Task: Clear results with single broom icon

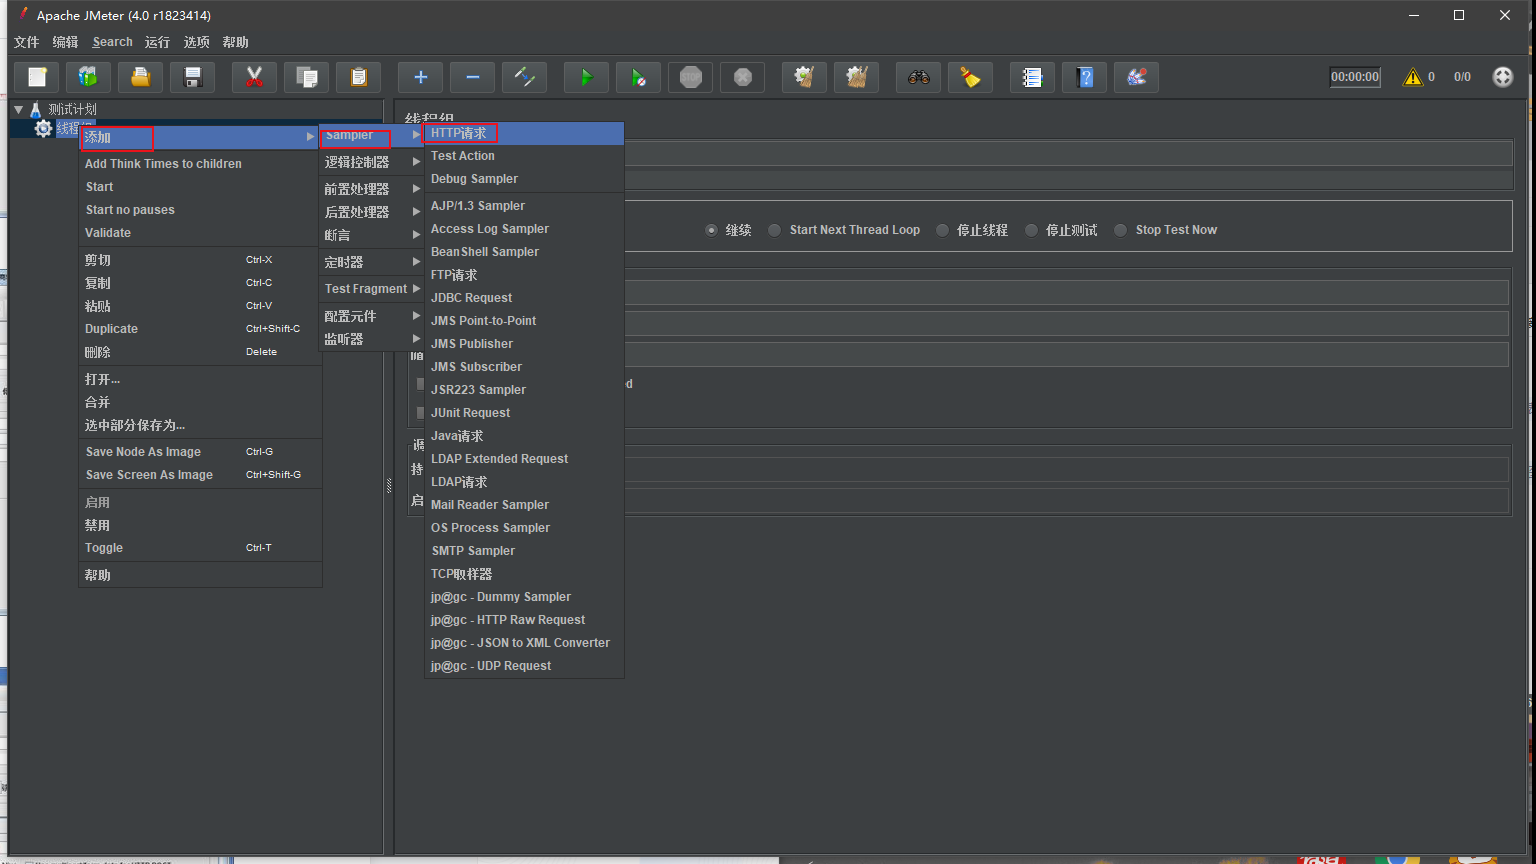Action: tap(804, 77)
